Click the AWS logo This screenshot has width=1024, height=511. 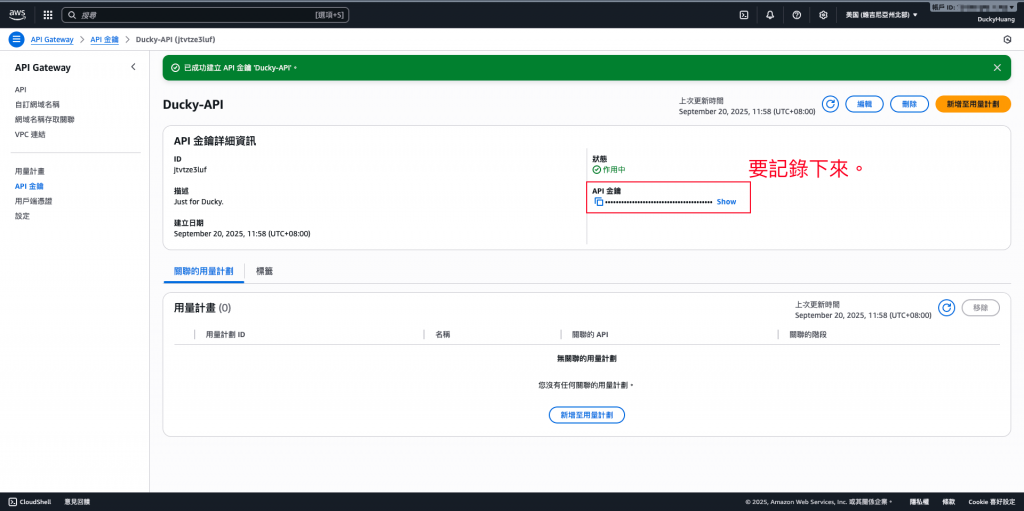coord(17,14)
